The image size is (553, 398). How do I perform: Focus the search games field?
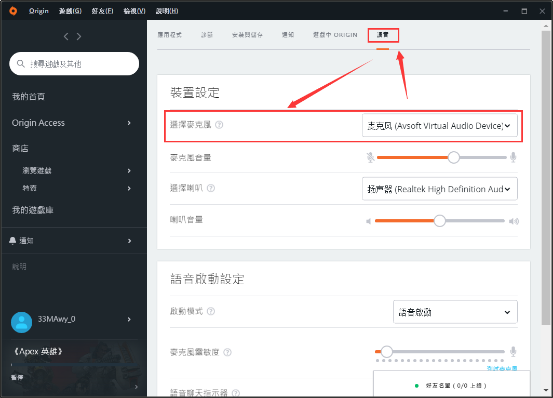74,64
